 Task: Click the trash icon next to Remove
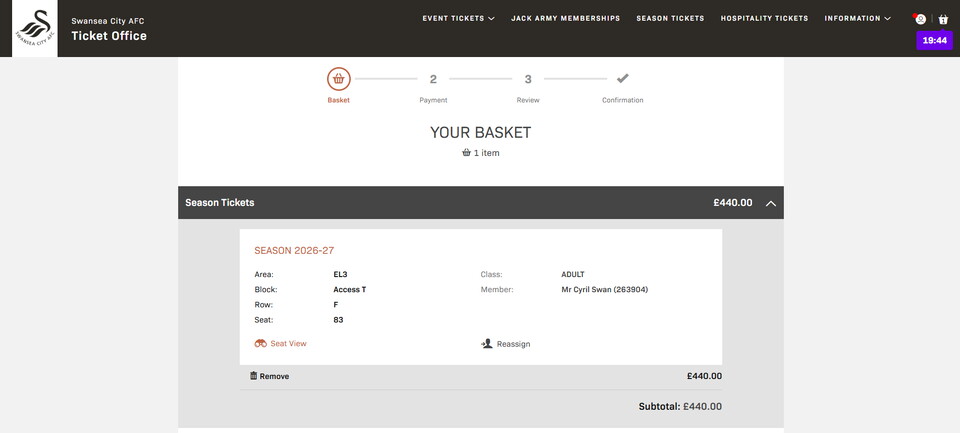point(254,376)
